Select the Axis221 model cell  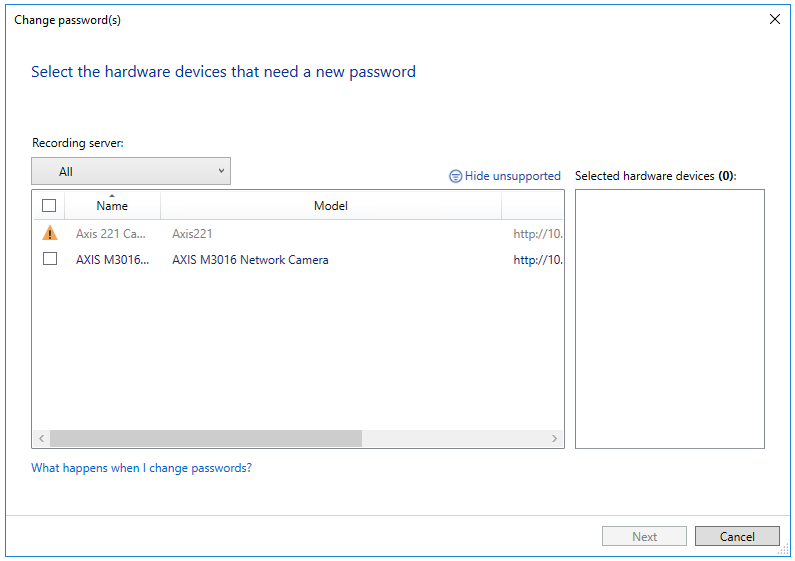(x=192, y=234)
